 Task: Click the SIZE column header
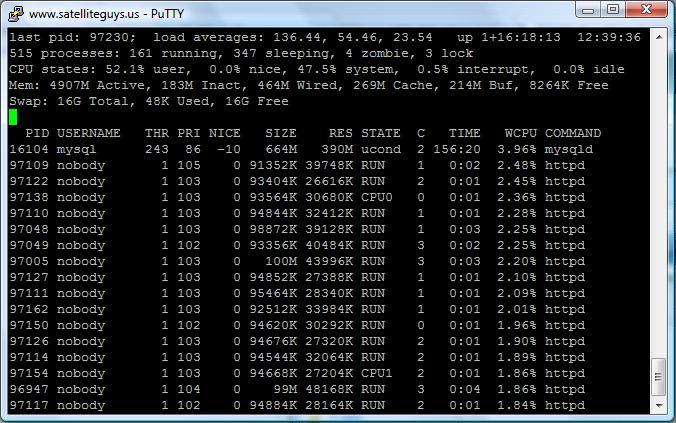pyautogui.click(x=281, y=133)
